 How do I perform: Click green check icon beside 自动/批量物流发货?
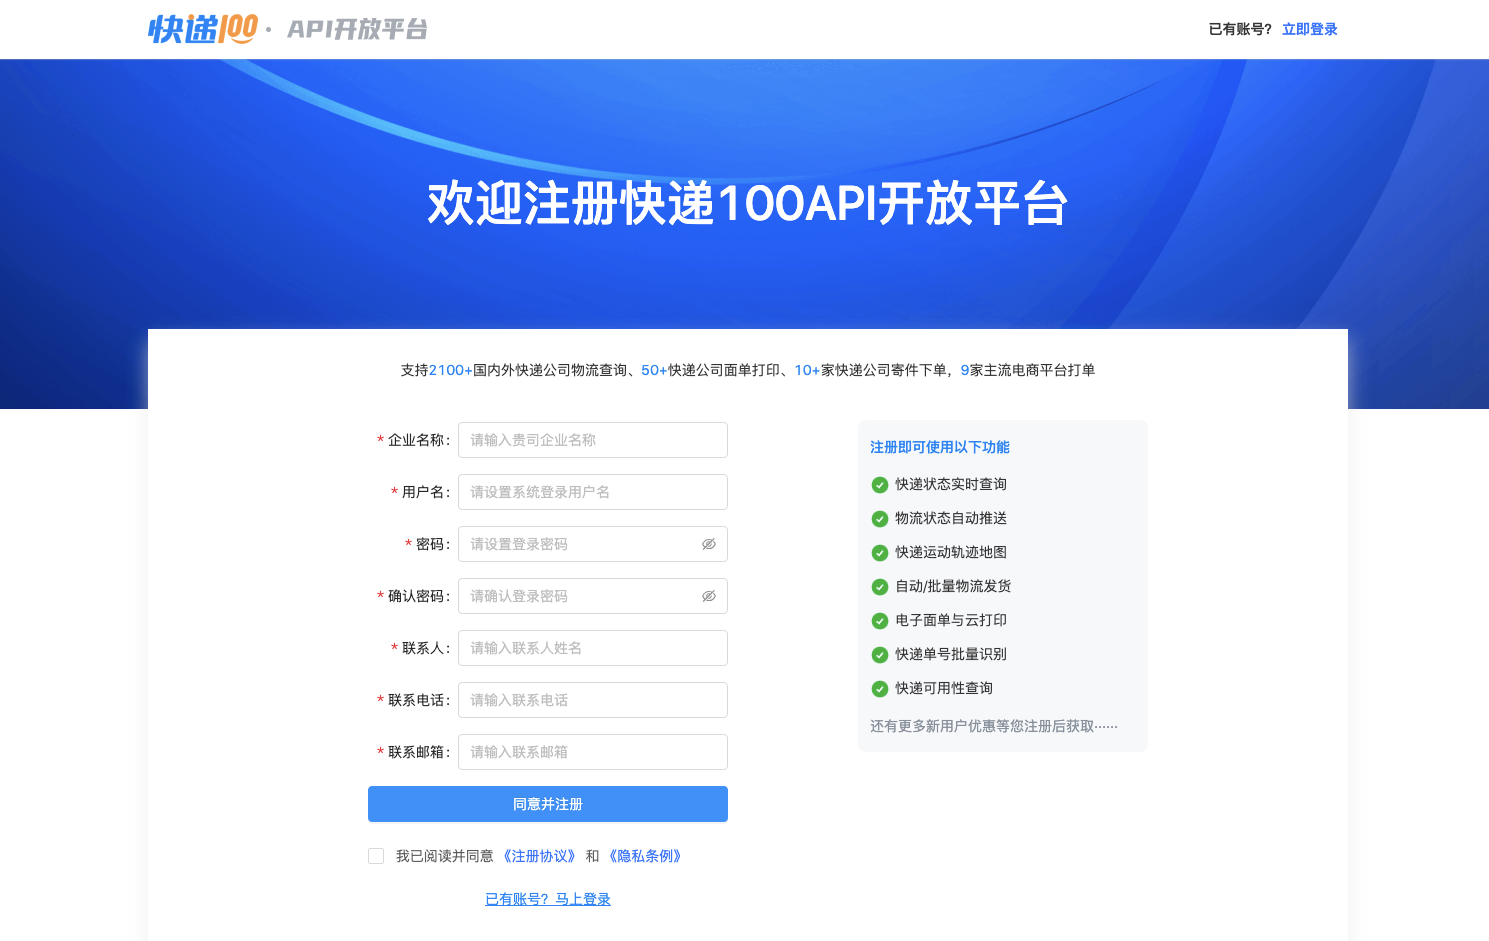tap(880, 587)
